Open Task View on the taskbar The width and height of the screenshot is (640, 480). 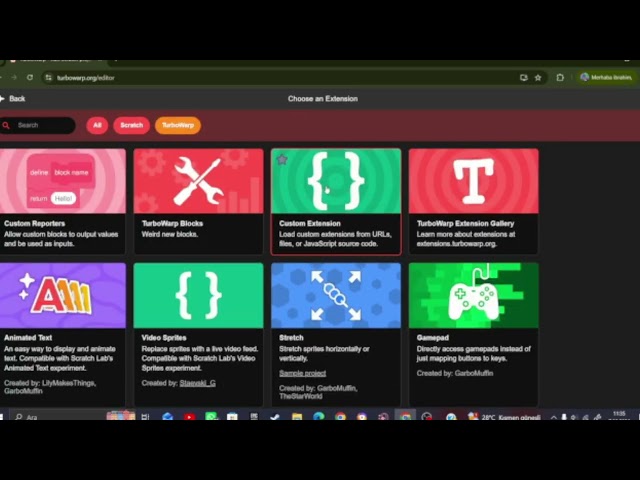point(145,417)
